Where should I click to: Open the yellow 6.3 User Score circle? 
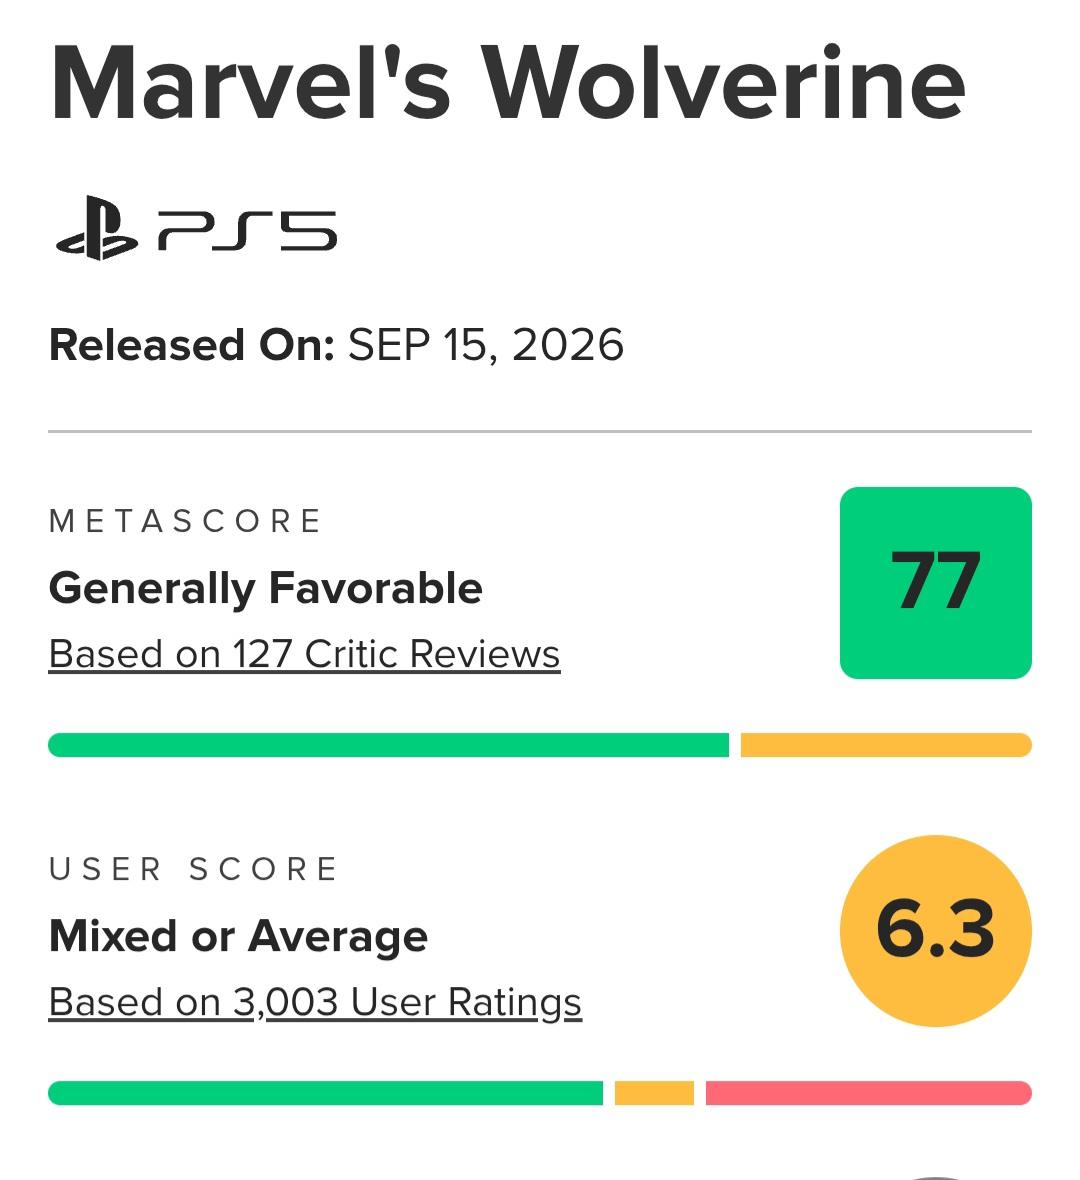(x=935, y=931)
